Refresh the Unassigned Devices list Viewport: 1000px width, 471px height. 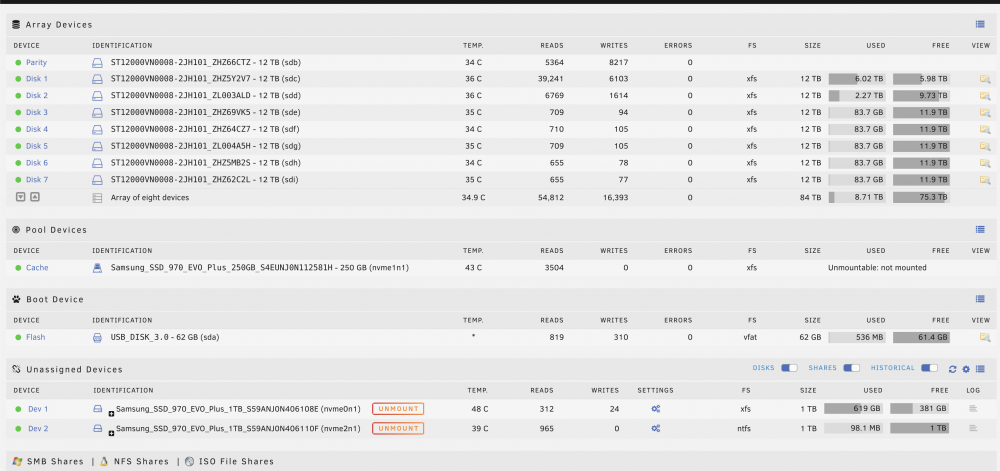tap(952, 369)
